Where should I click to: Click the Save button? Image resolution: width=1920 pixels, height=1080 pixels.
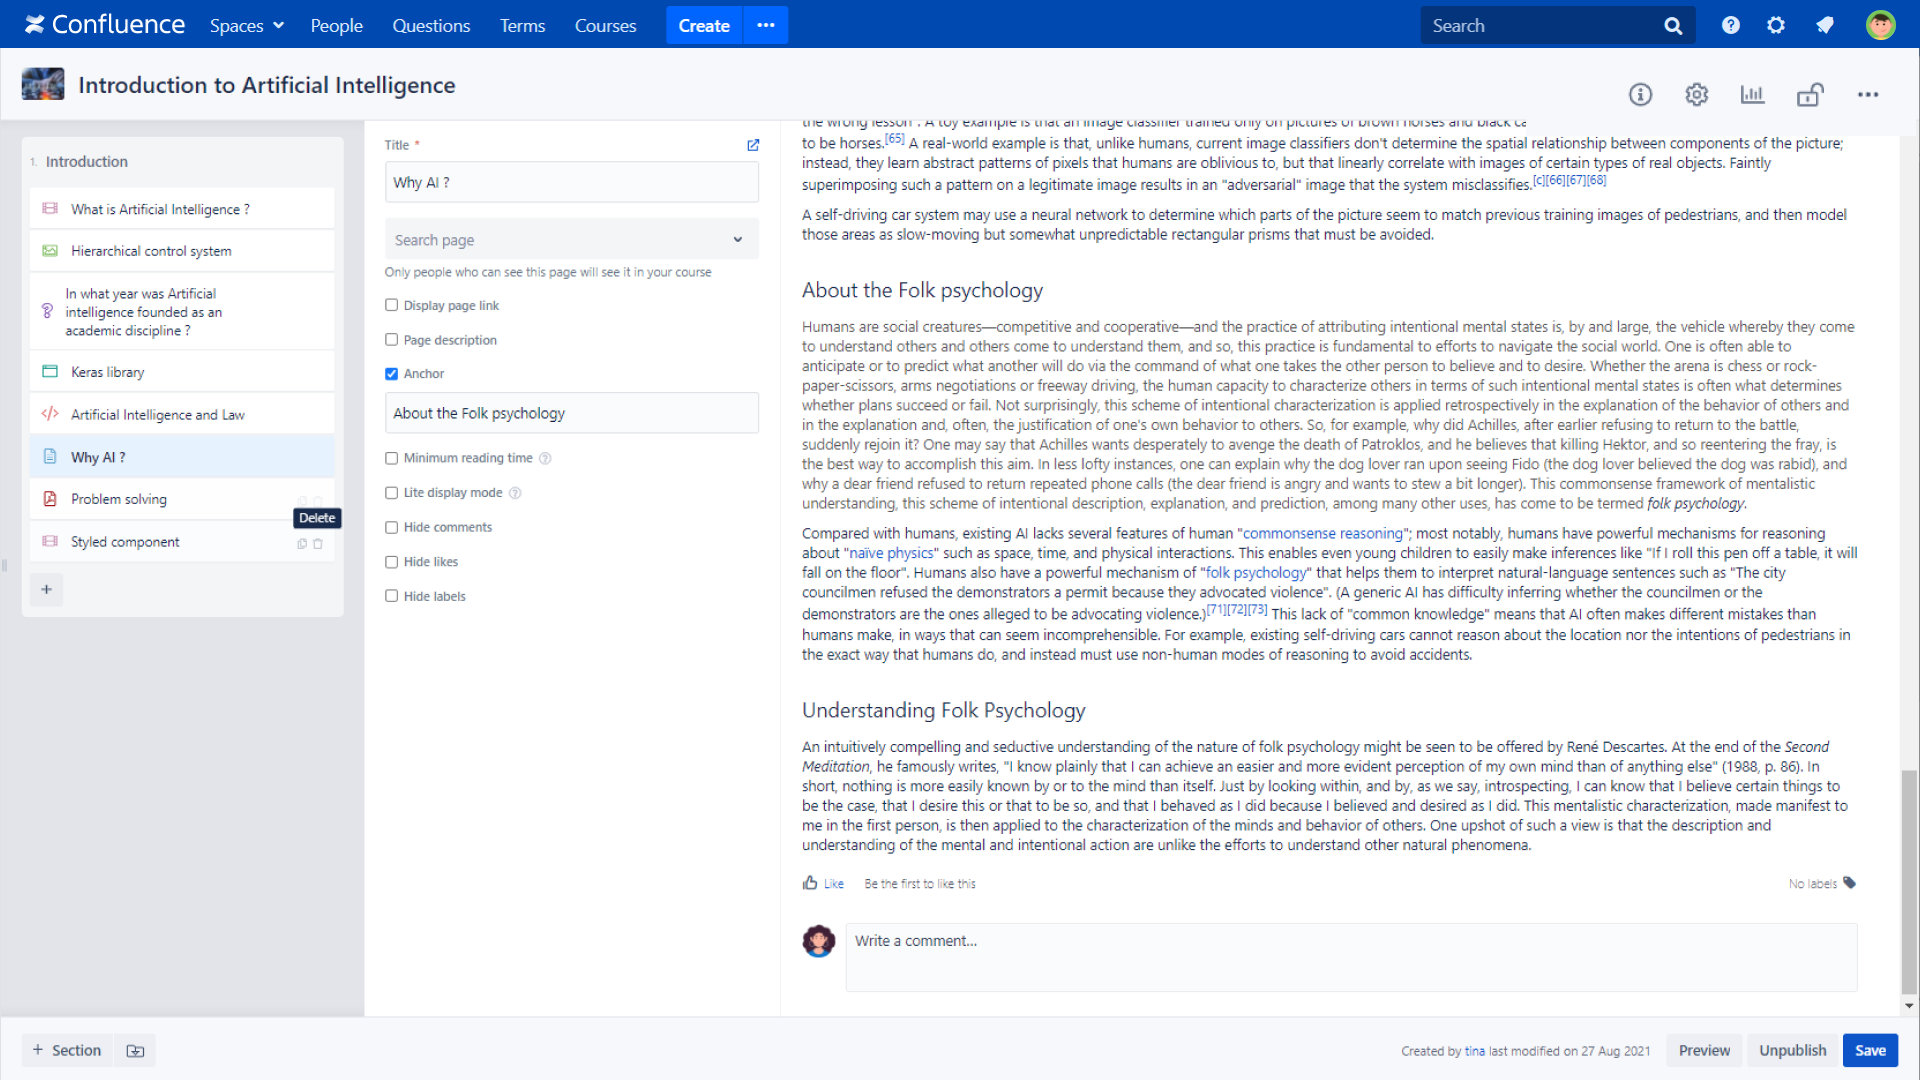[1870, 1050]
